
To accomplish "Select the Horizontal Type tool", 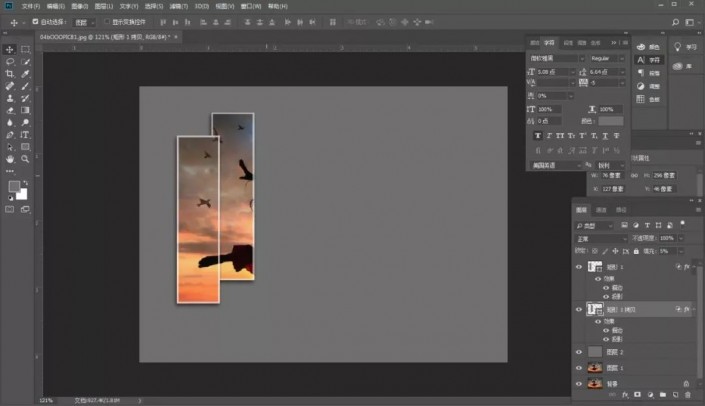I will click(x=26, y=134).
